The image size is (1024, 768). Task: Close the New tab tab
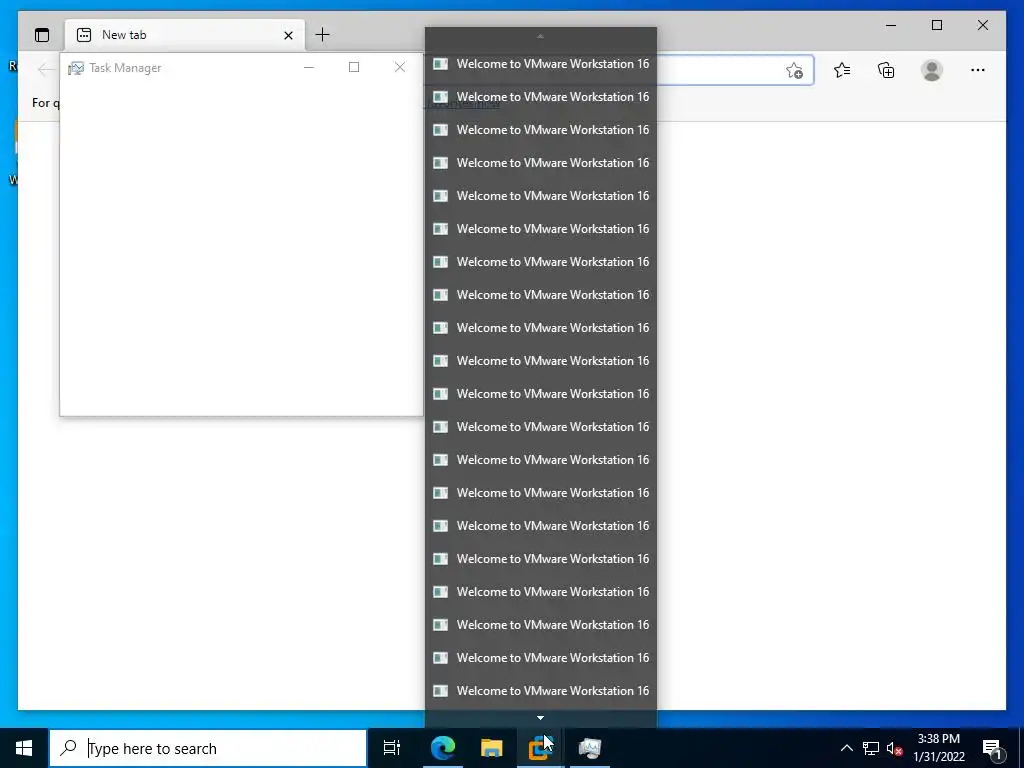coord(288,35)
